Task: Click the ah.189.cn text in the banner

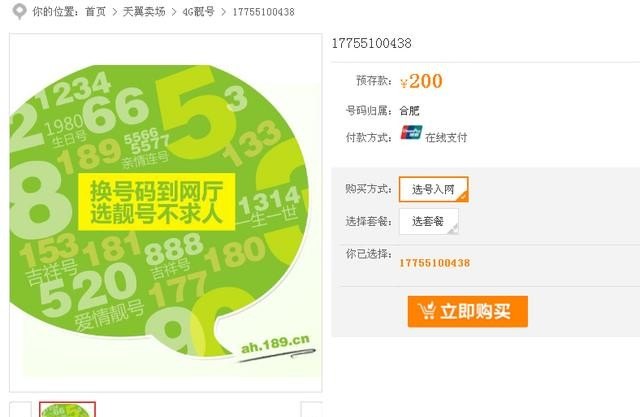Action: [x=276, y=344]
